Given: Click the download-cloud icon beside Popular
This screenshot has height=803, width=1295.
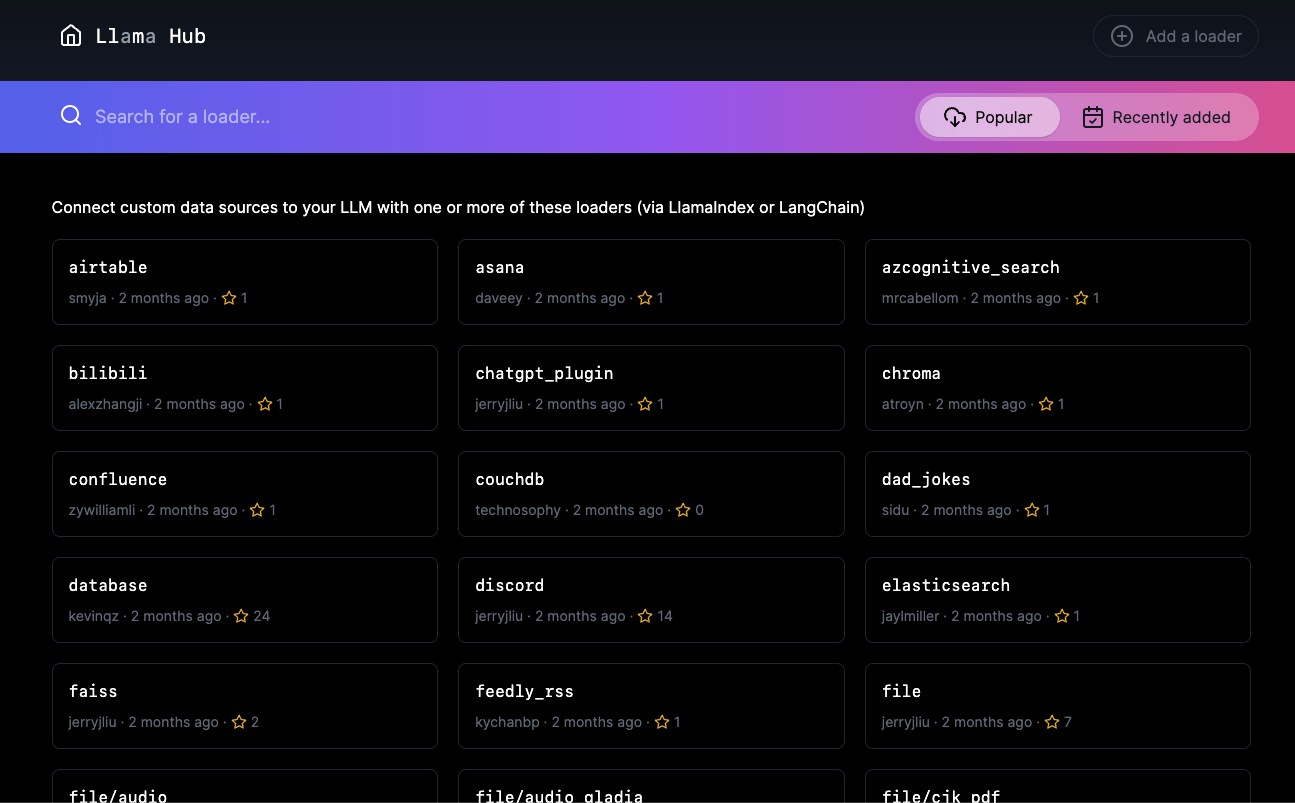Looking at the screenshot, I should tap(957, 117).
